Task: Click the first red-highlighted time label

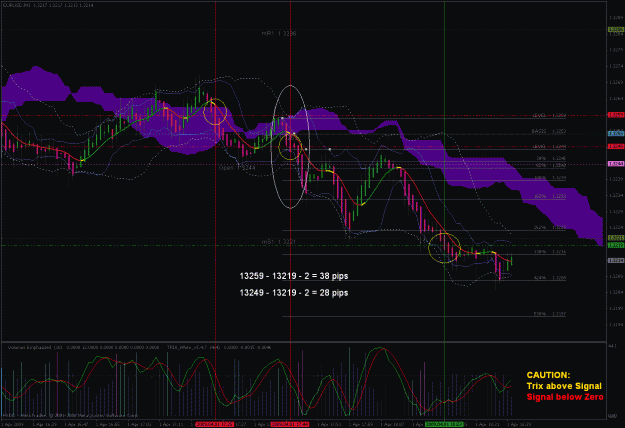Action: 214,425
